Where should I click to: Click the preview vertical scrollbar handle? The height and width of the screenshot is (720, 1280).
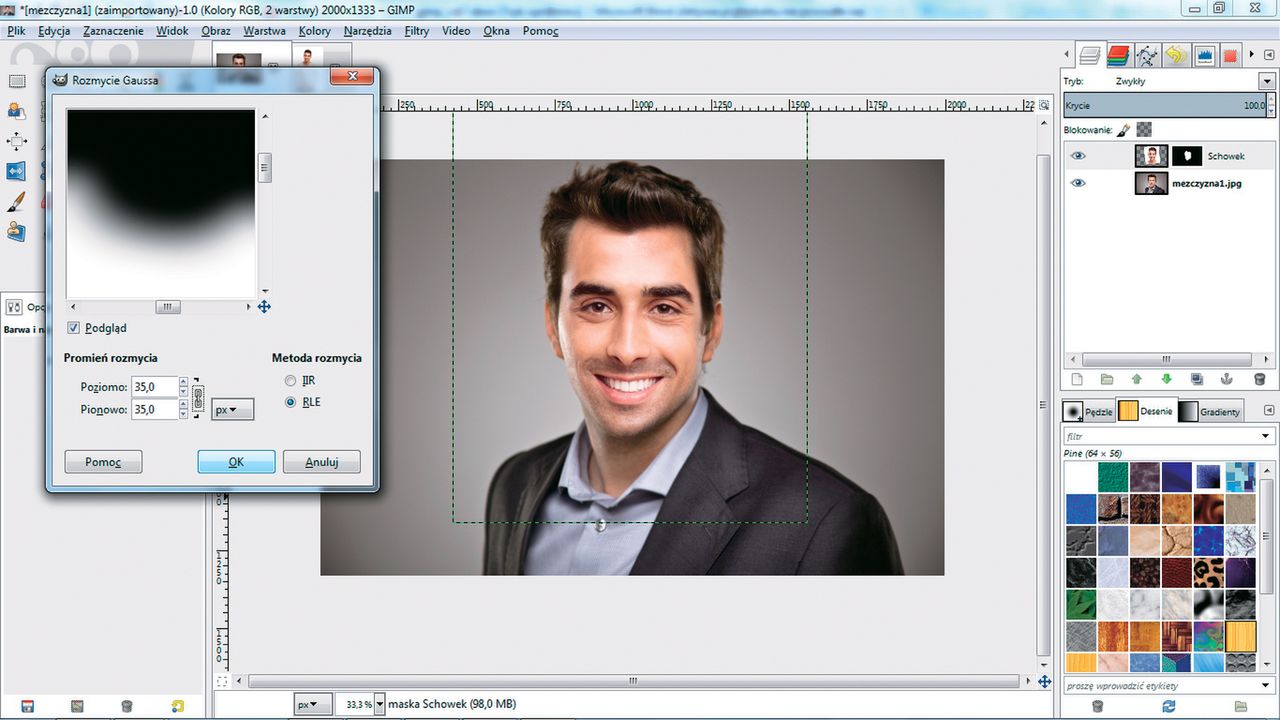[264, 167]
